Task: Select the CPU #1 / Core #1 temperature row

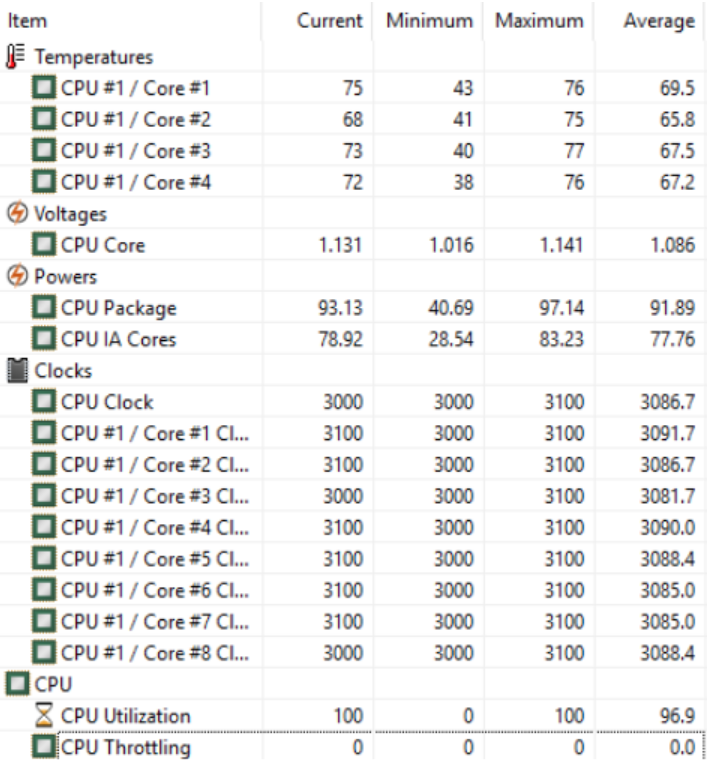Action: point(135,88)
